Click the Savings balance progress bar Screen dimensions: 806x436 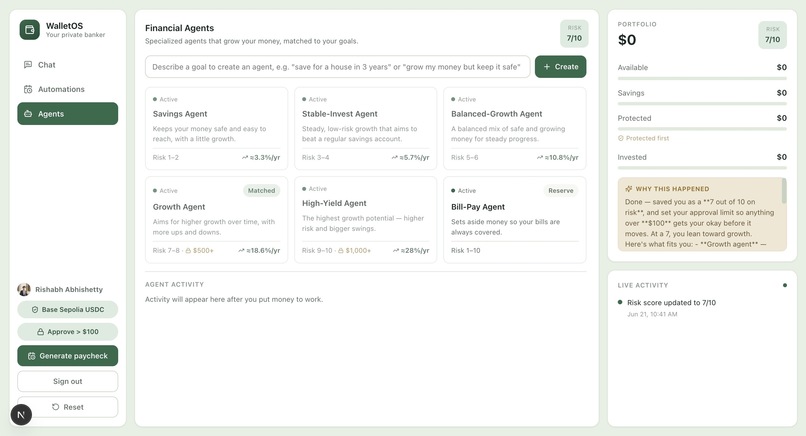[702, 104]
